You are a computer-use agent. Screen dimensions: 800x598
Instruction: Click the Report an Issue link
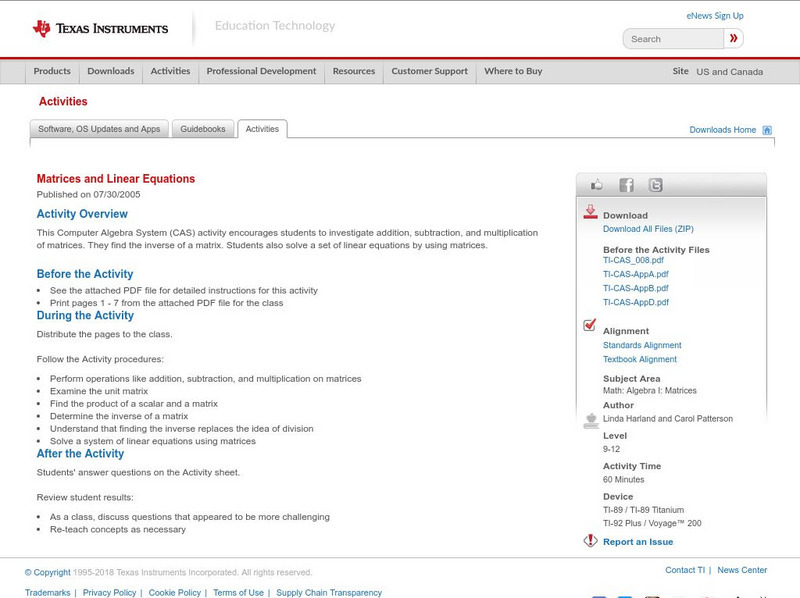(638, 542)
